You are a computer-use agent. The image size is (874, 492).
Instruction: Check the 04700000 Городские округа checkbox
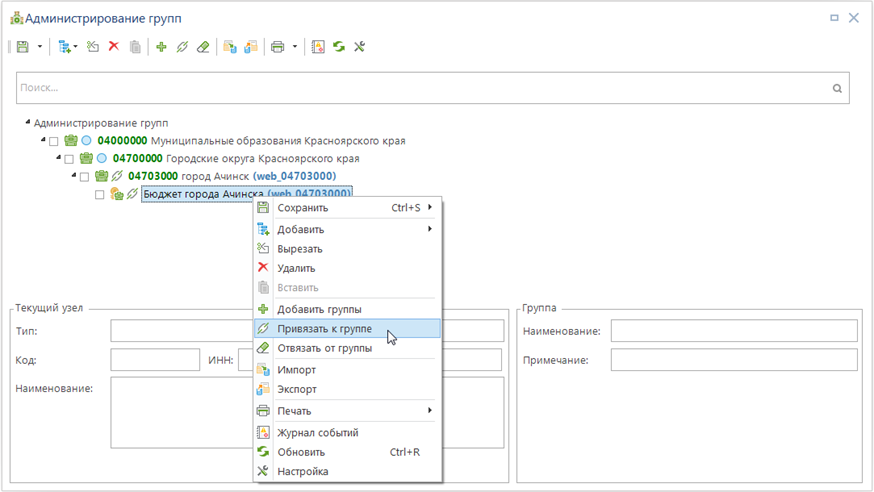tap(69, 159)
